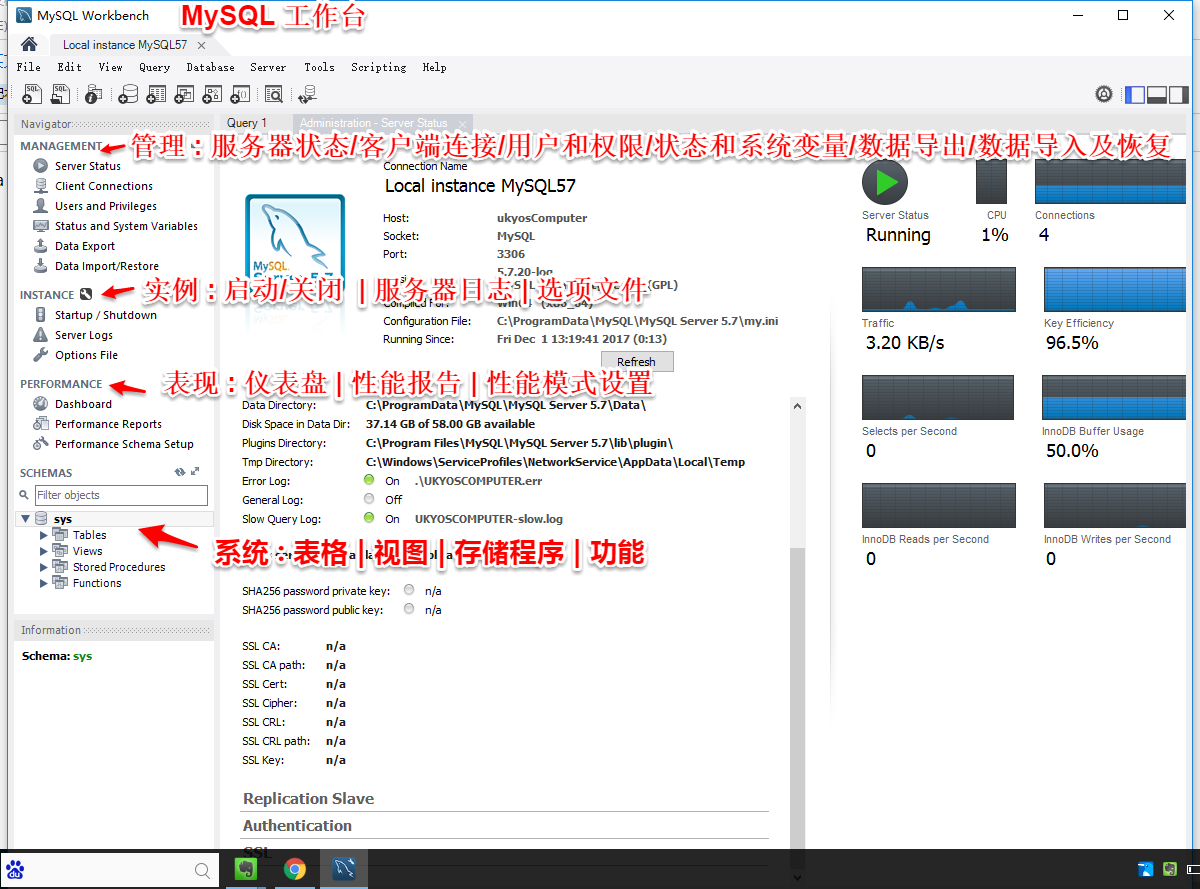
Task: Open the Query menu
Action: [x=155, y=67]
